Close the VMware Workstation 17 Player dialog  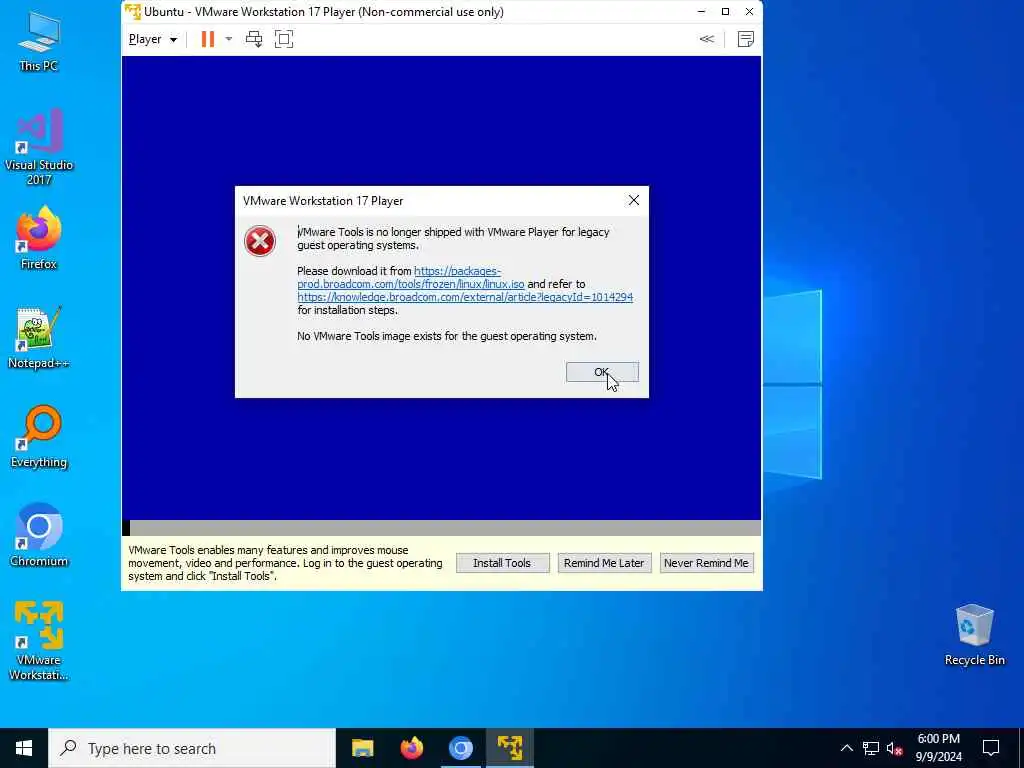pyautogui.click(x=633, y=200)
